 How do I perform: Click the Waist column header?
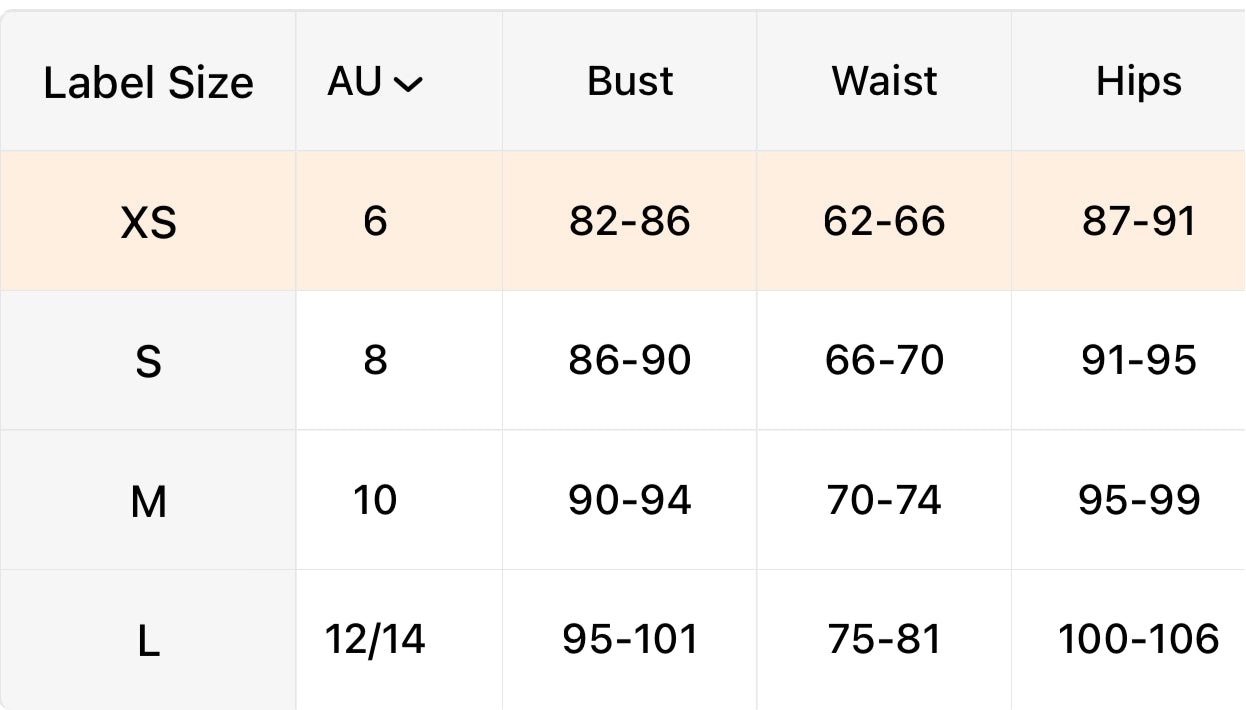click(885, 81)
